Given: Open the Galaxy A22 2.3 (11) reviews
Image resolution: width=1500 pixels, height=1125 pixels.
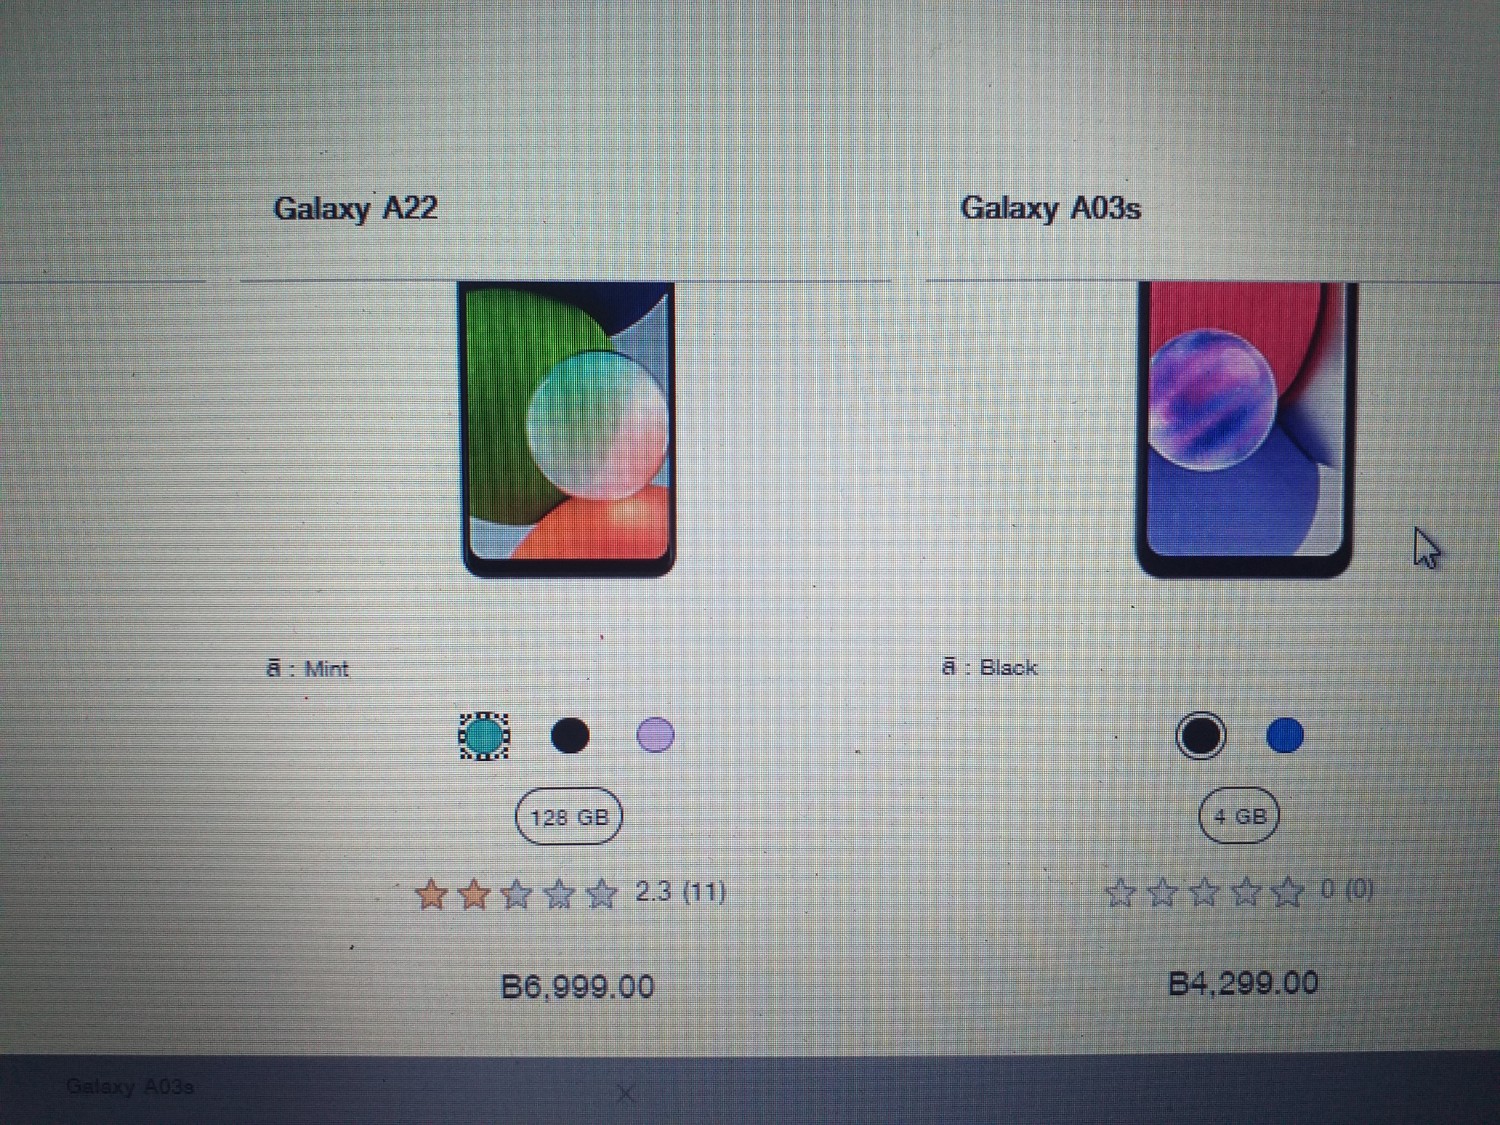Looking at the screenshot, I should point(681,891).
